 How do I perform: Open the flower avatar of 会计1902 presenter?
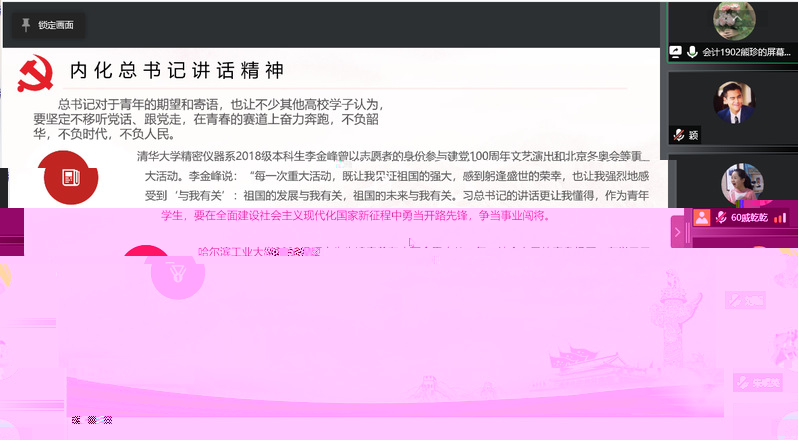tap(734, 20)
